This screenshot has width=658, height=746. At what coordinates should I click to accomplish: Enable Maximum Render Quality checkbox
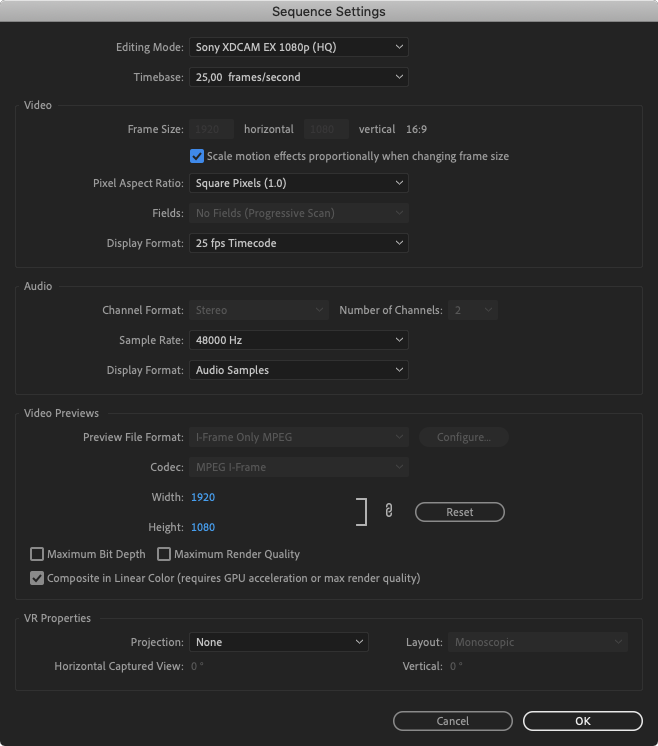(164, 554)
